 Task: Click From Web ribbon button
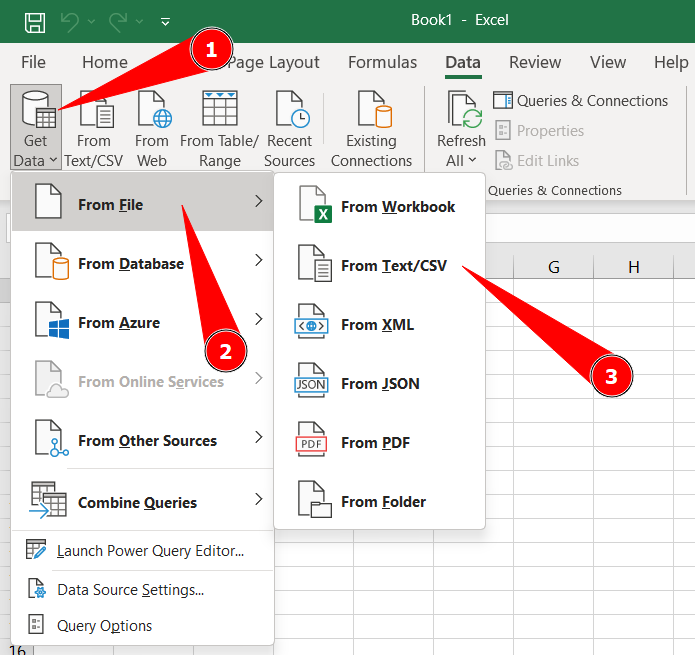(x=152, y=129)
